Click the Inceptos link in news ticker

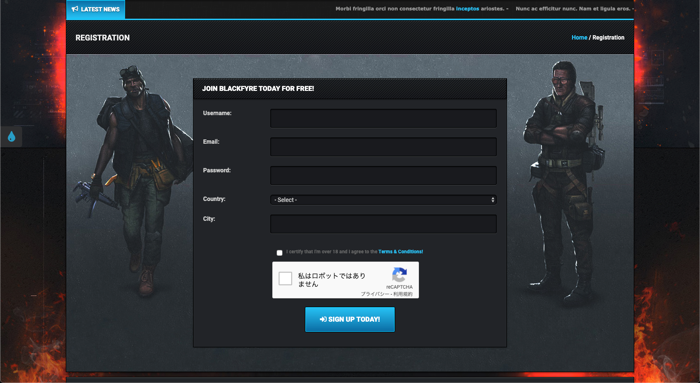(x=467, y=8)
